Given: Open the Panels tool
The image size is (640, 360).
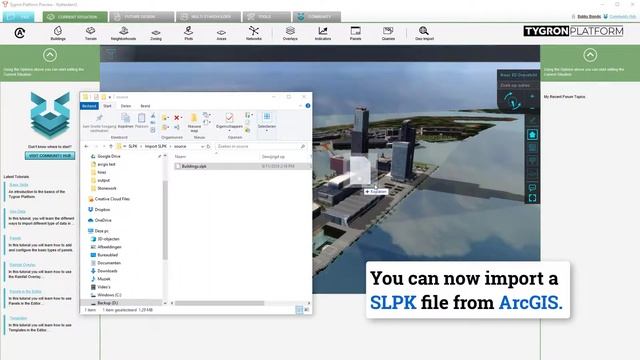Looking at the screenshot, I should [356, 33].
